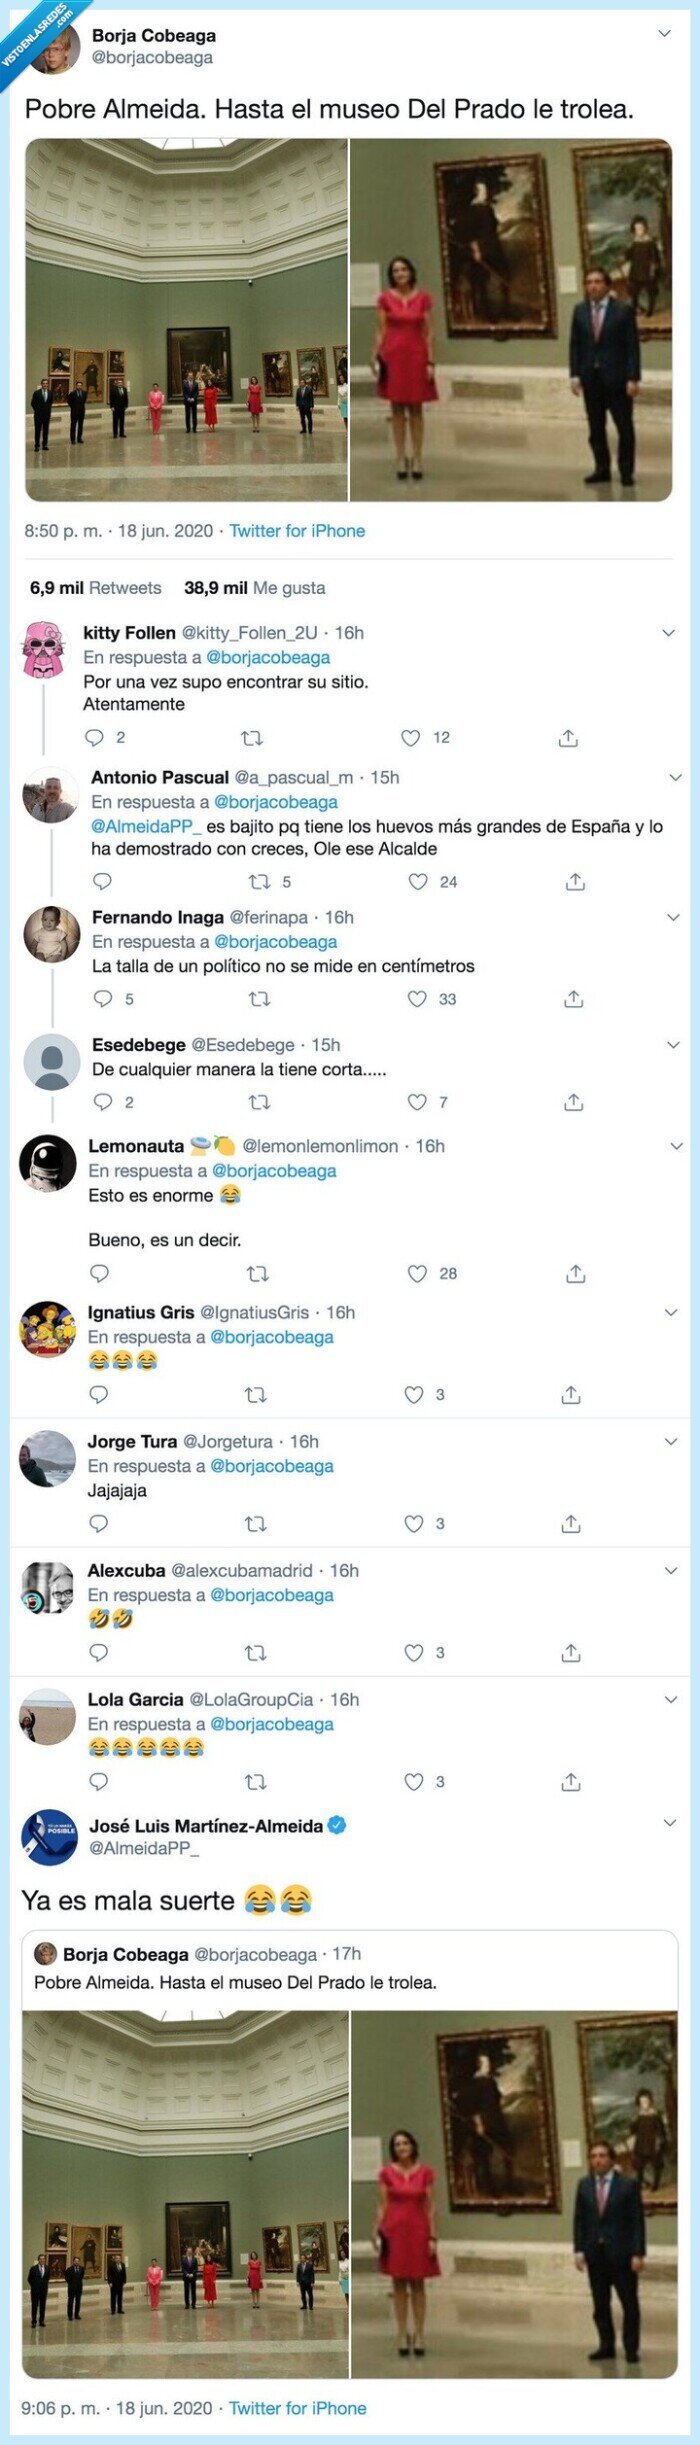Viewport: 700px width, 2445px height.
Task: Open @AlmeidaPP_ mention in Antonio Pascual's reply
Action: click(146, 826)
